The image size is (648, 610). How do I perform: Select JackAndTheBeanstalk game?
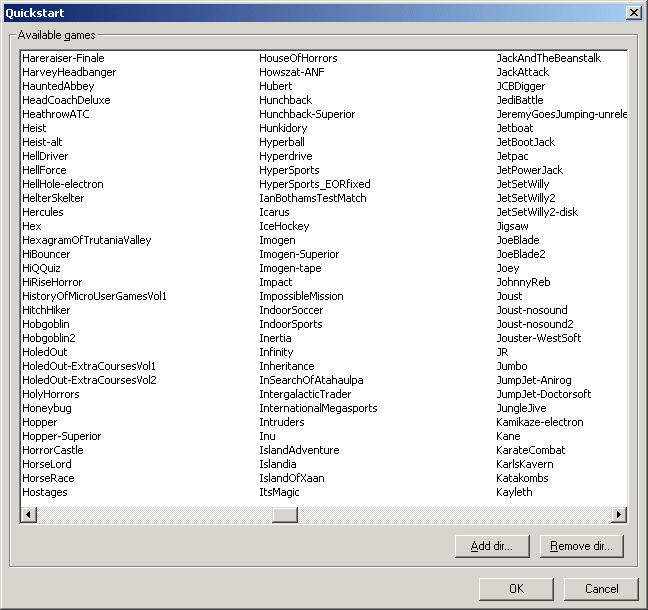tap(548, 58)
